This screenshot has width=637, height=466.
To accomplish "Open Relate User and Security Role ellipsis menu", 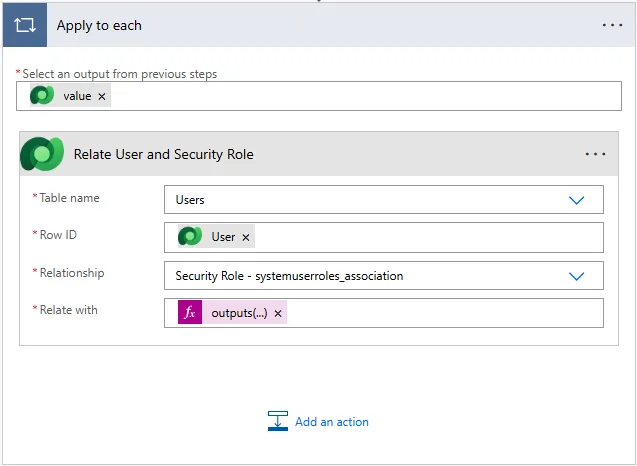I will click(595, 154).
